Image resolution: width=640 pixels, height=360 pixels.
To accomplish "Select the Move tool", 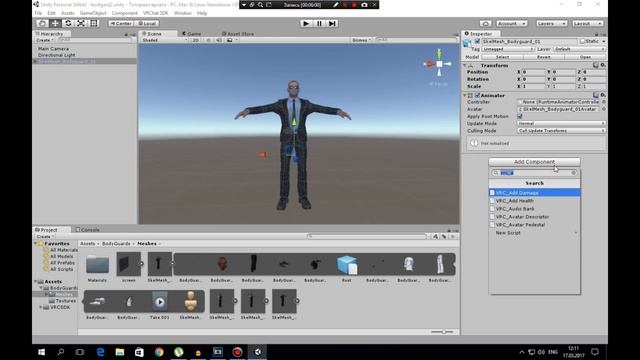I will click(55, 23).
